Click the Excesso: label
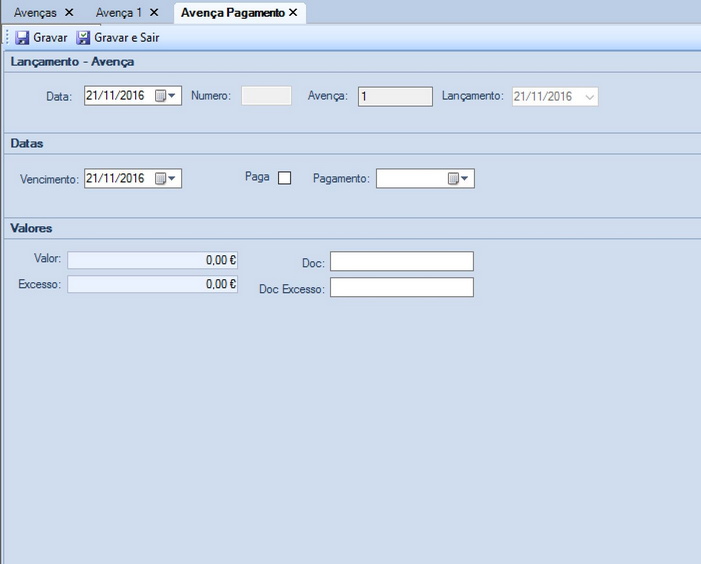Viewport: 701px width, 564px height. [39, 284]
